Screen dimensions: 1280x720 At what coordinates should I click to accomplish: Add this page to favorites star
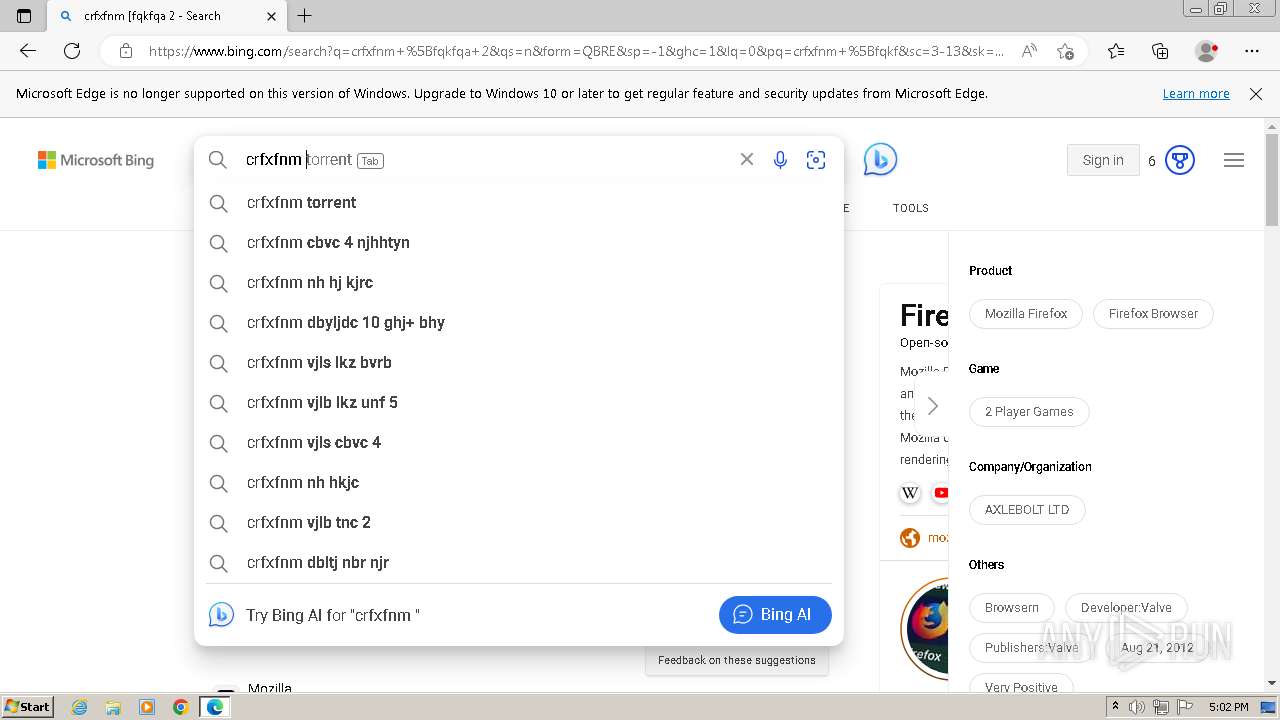[1065, 51]
